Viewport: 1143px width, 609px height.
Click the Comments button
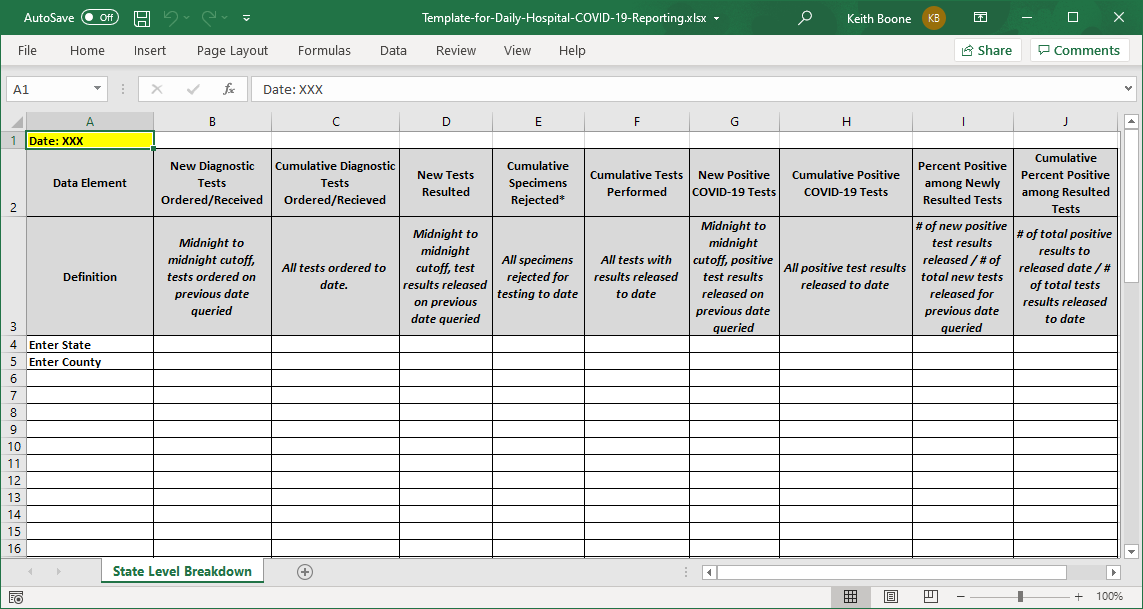pos(1080,50)
